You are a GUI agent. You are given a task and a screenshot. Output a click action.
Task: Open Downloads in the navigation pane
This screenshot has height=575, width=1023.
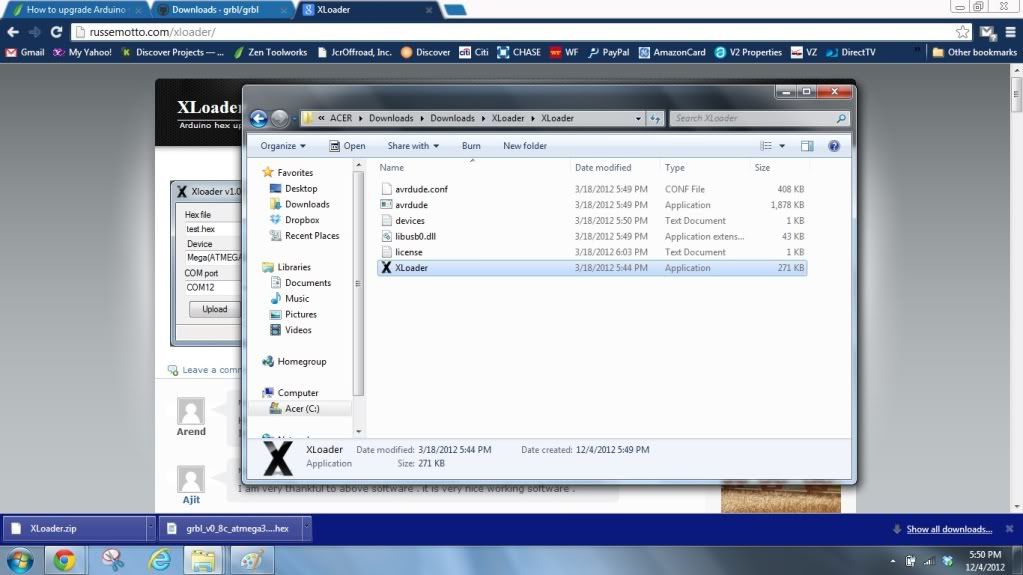(x=299, y=204)
